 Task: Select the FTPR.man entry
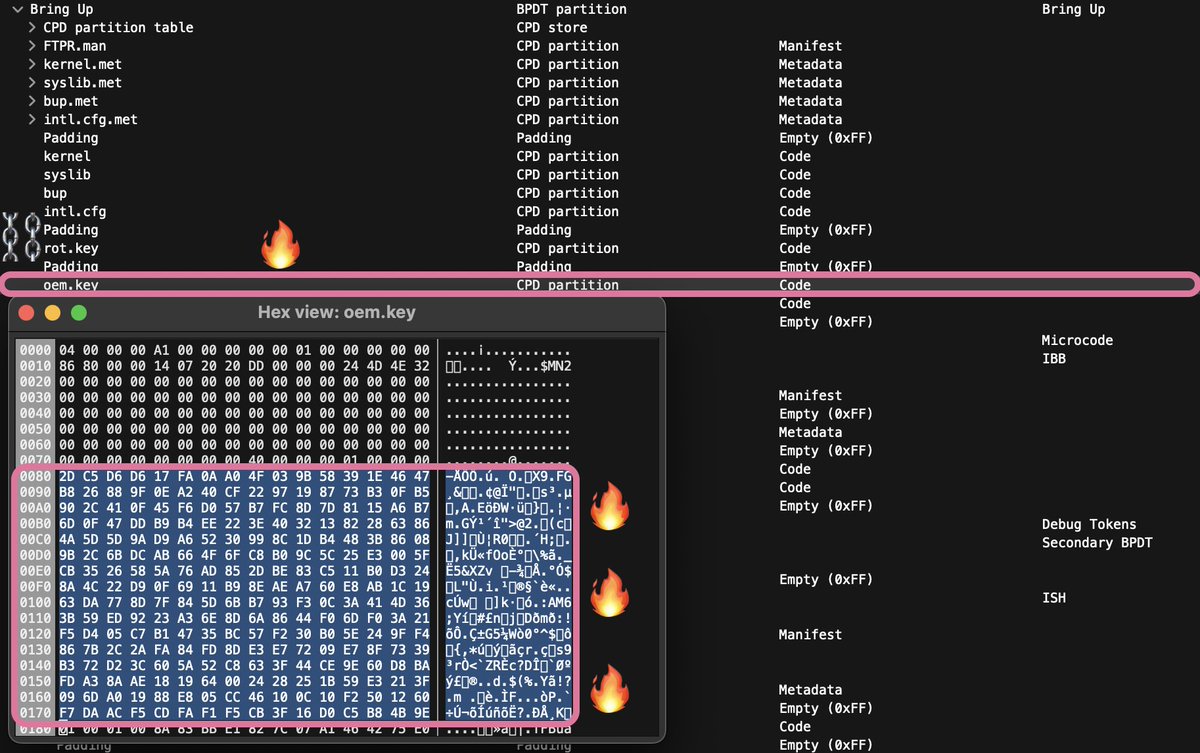tap(75, 46)
